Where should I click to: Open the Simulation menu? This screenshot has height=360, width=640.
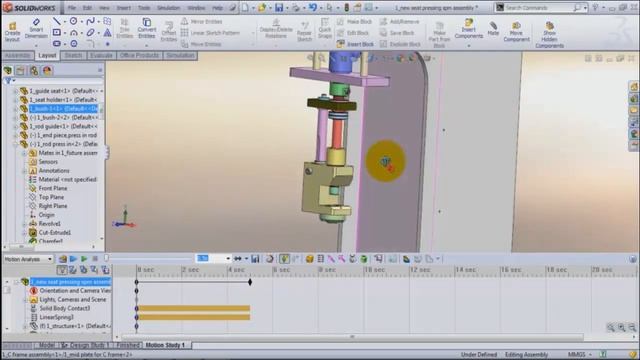click(x=169, y=8)
